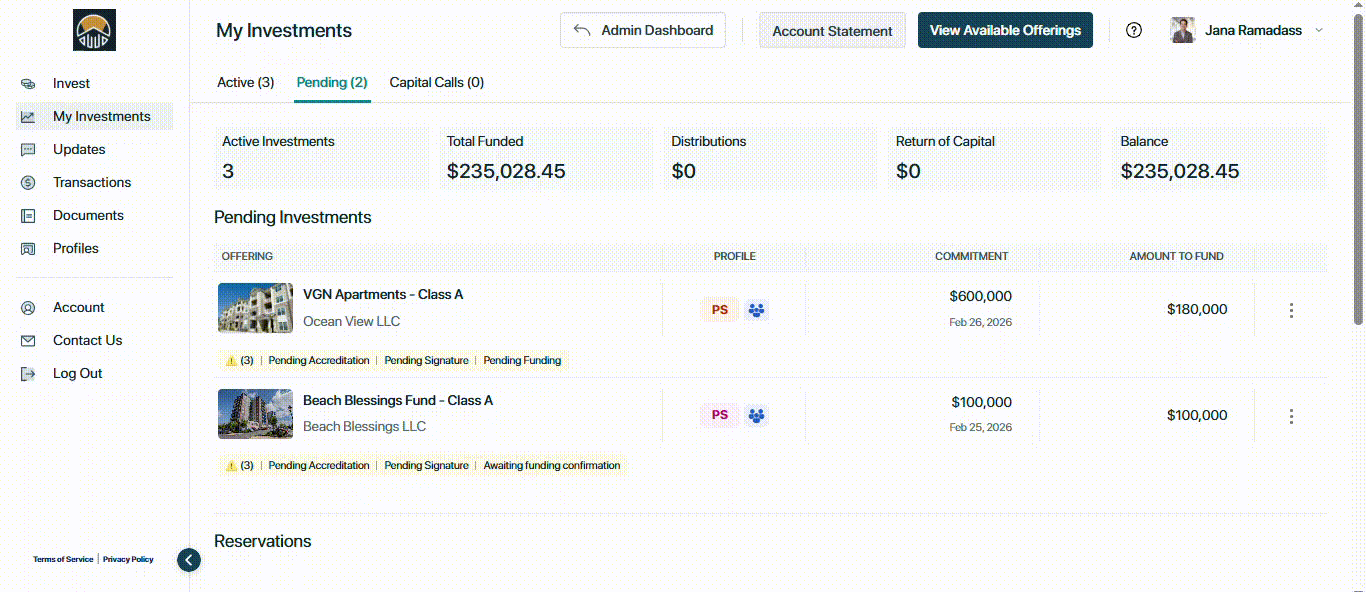1366x592 pixels.
Task: Switch to the Active (3) tab
Action: 245,83
